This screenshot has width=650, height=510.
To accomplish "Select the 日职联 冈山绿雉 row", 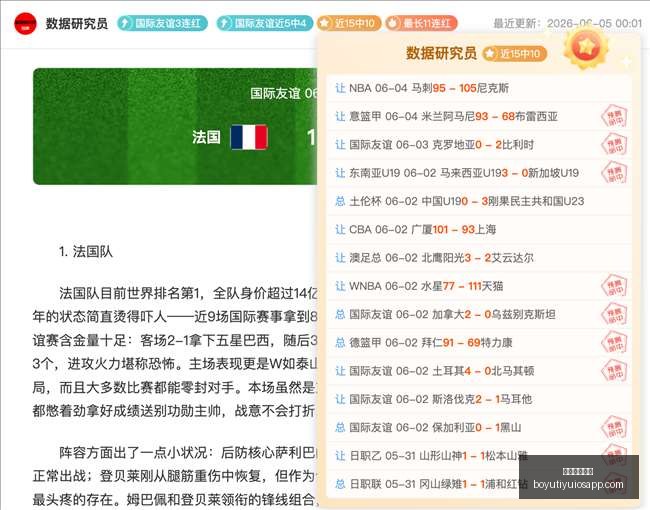I will pos(479,484).
